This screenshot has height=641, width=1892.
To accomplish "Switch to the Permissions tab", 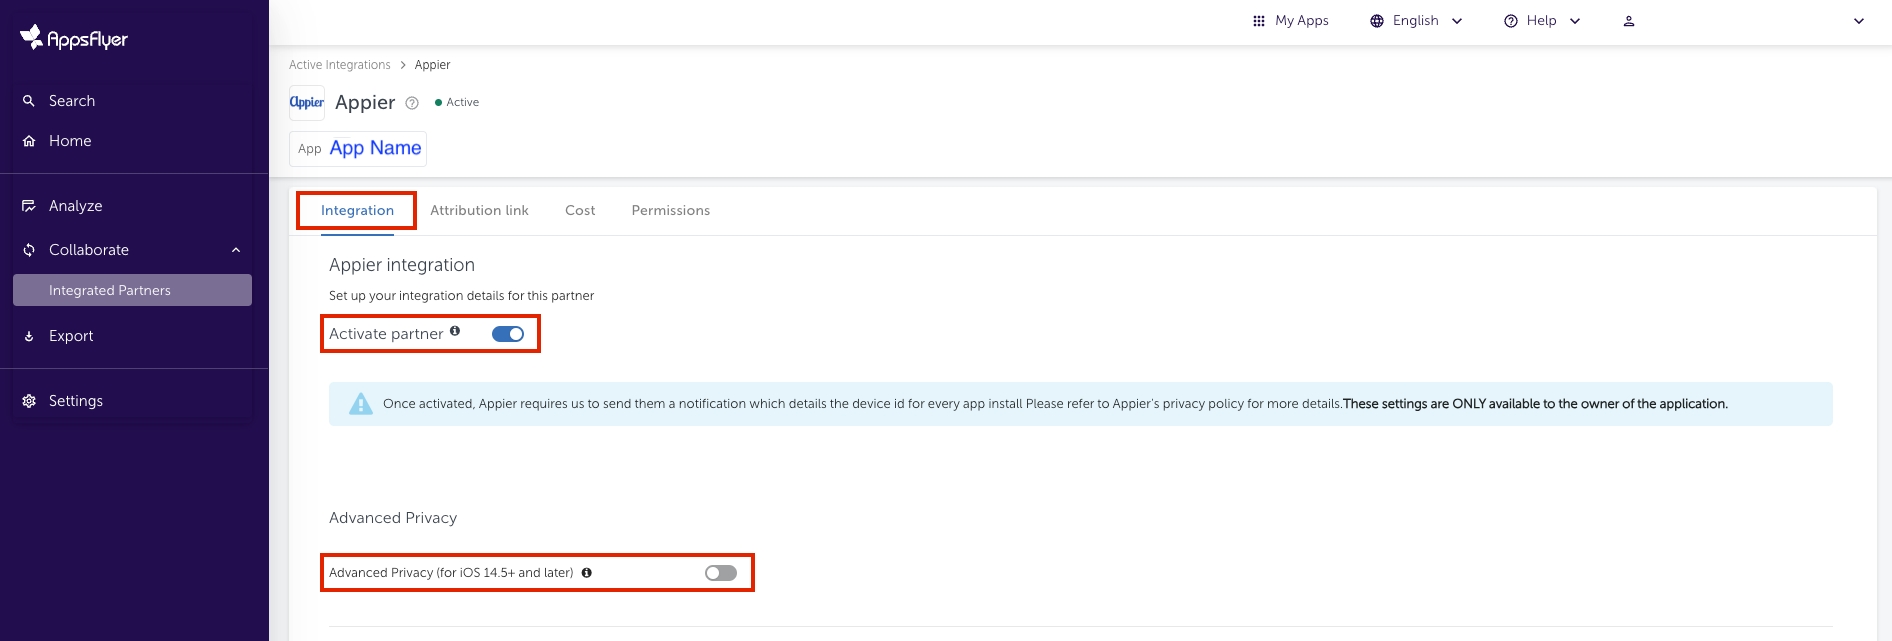I will [x=670, y=211].
